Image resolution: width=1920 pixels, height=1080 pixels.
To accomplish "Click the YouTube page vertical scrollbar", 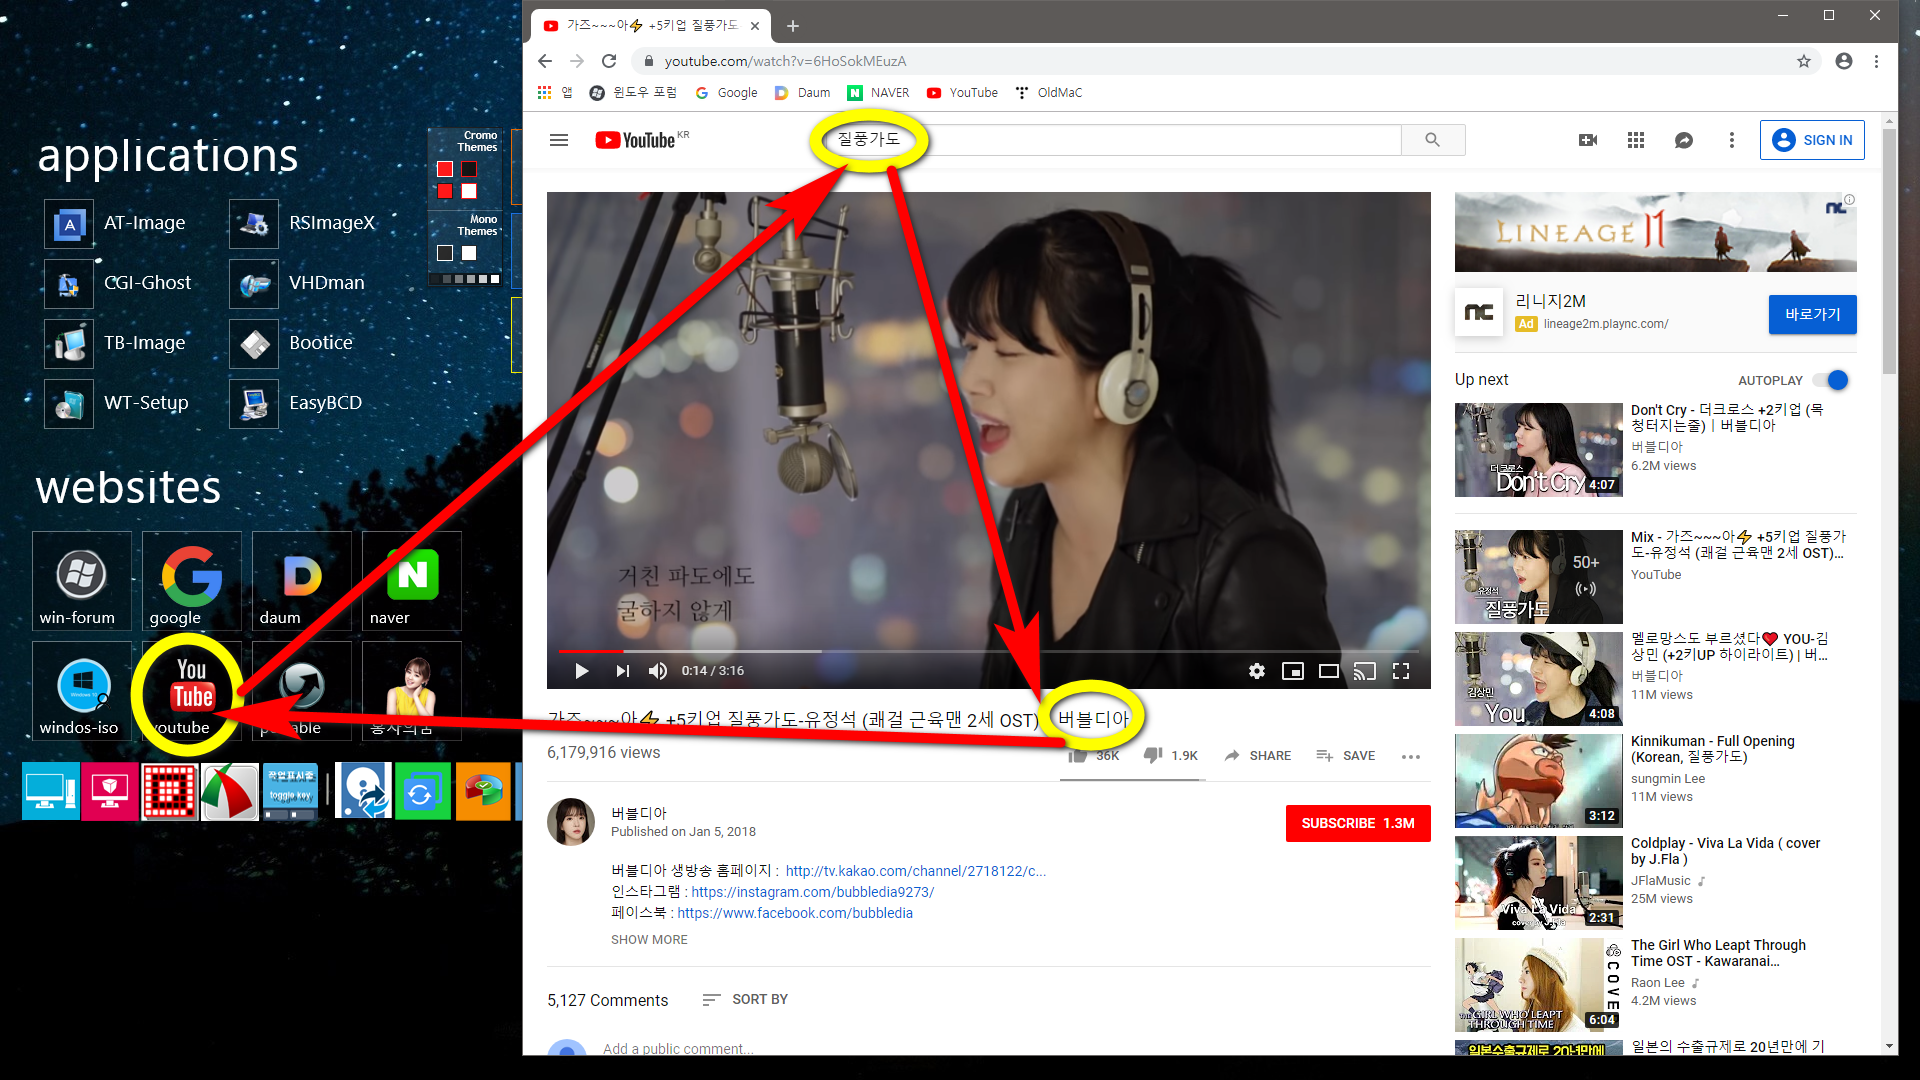I will (x=1889, y=250).
